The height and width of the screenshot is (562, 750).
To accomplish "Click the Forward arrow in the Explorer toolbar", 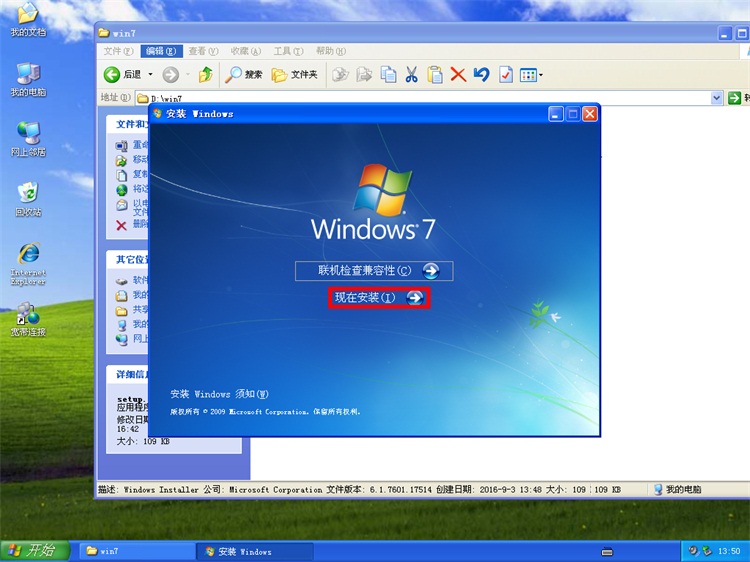I will coord(171,75).
